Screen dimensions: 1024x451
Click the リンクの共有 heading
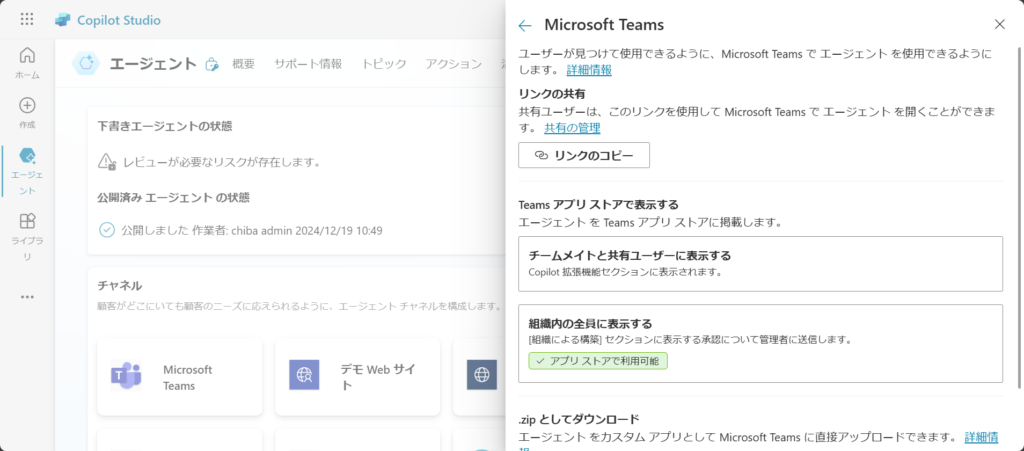point(552,94)
